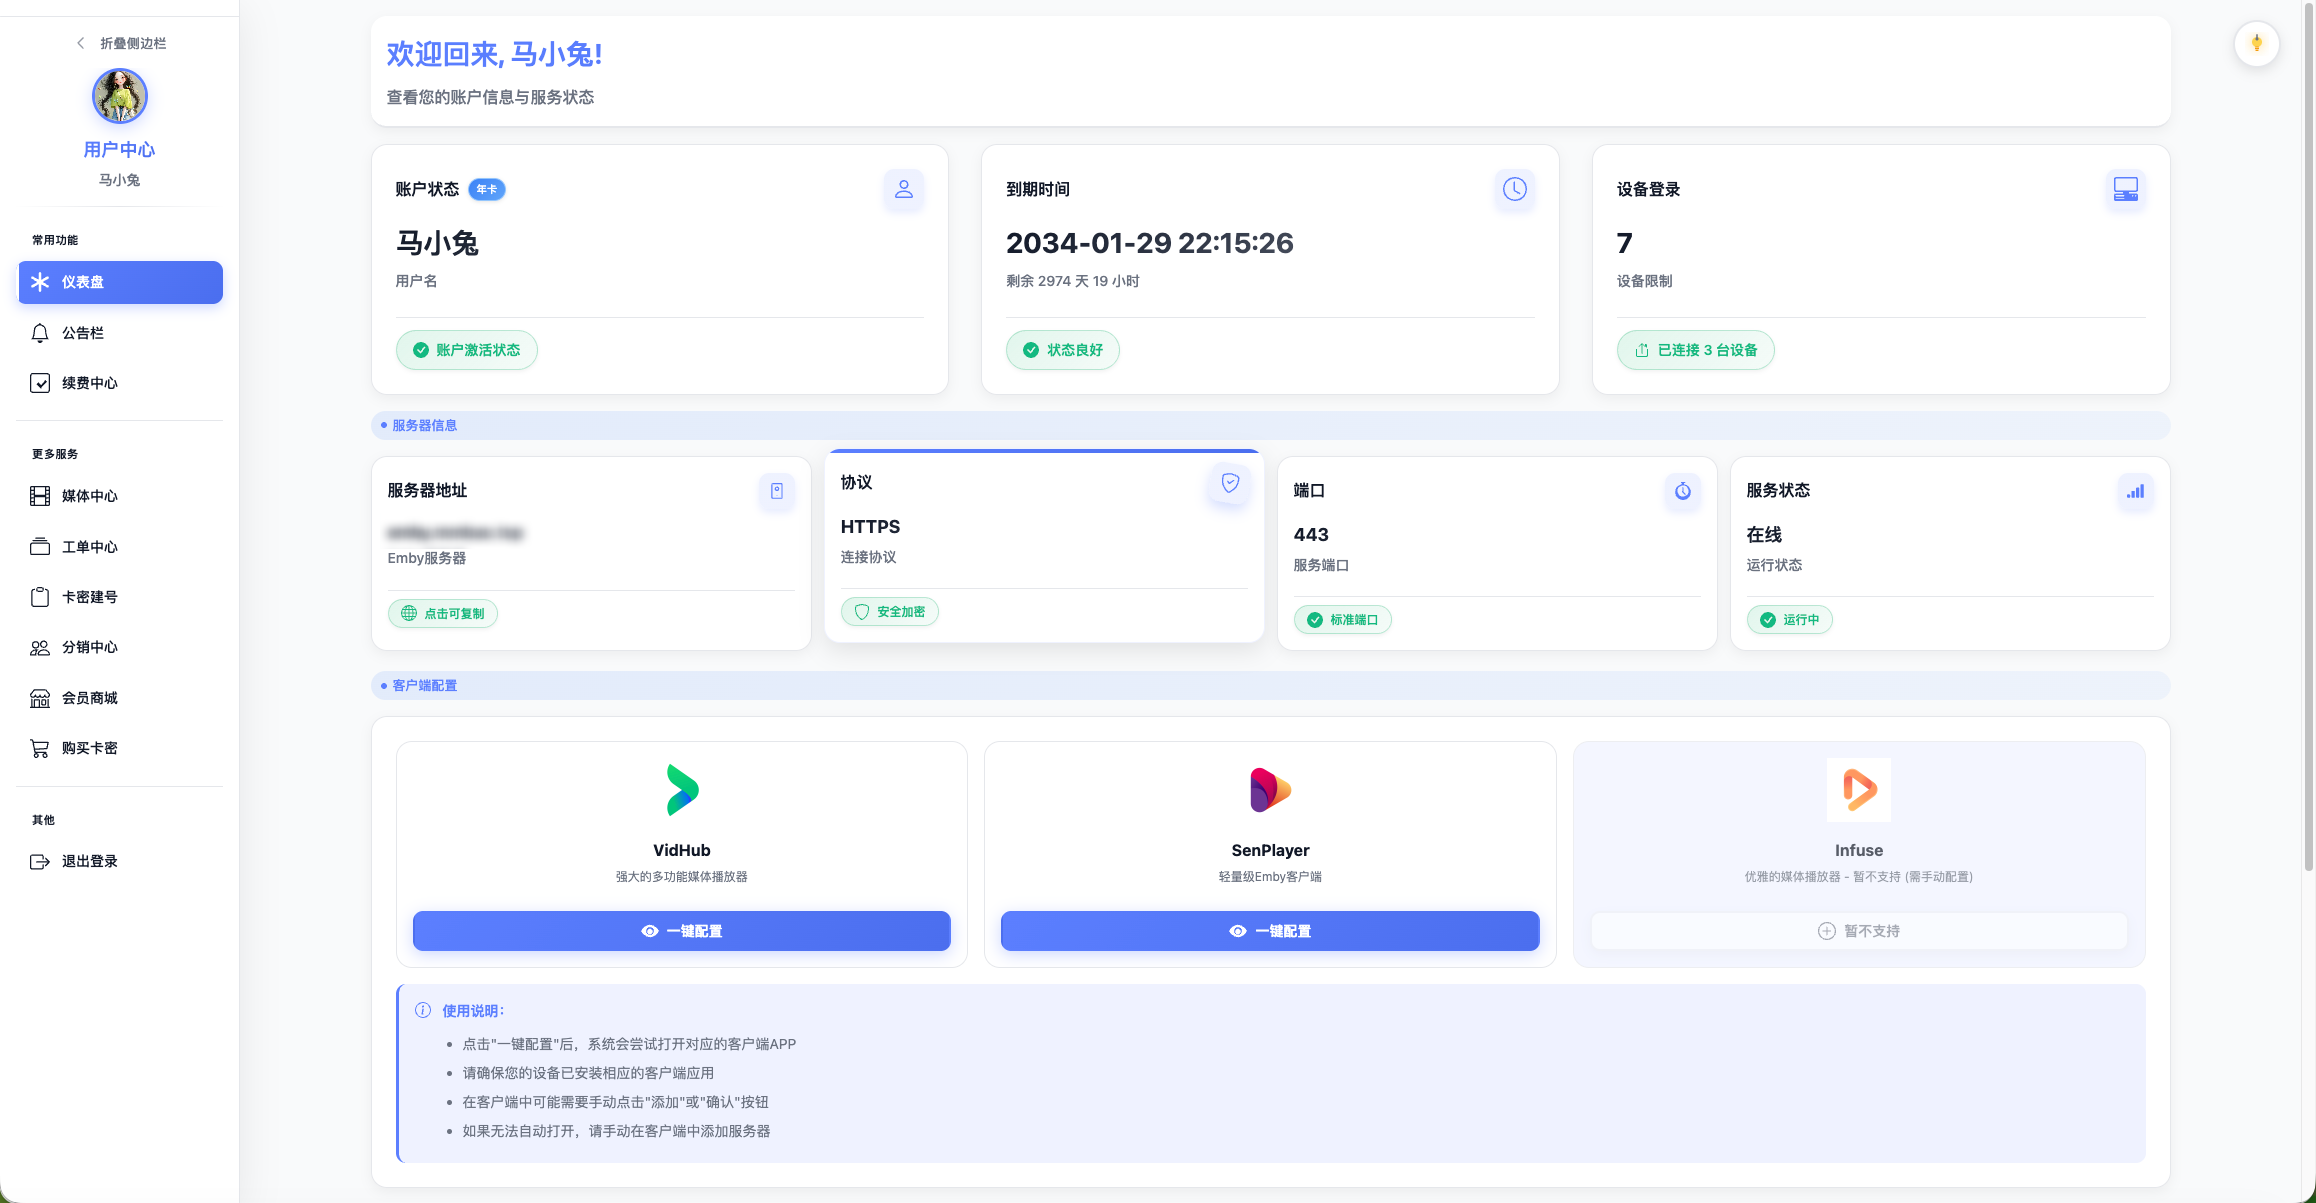Click the Infuse 暂不支持 button
The height and width of the screenshot is (1203, 2316).
pos(1858,931)
